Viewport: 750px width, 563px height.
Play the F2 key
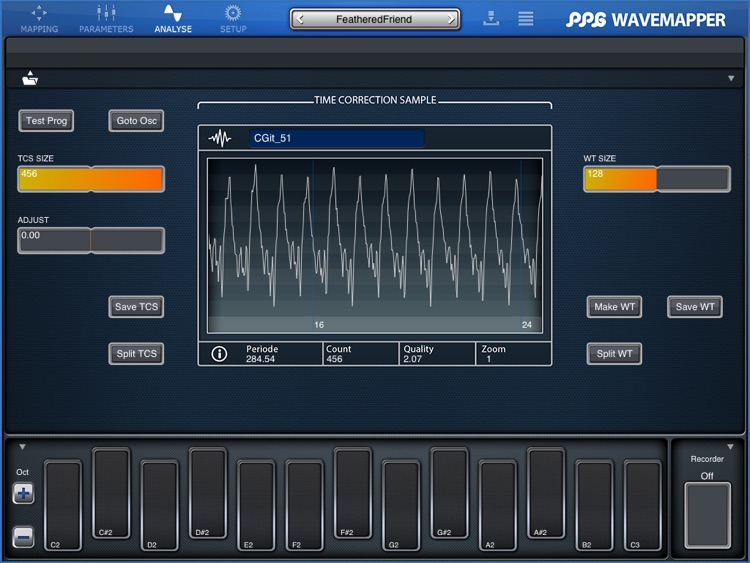pos(305,505)
